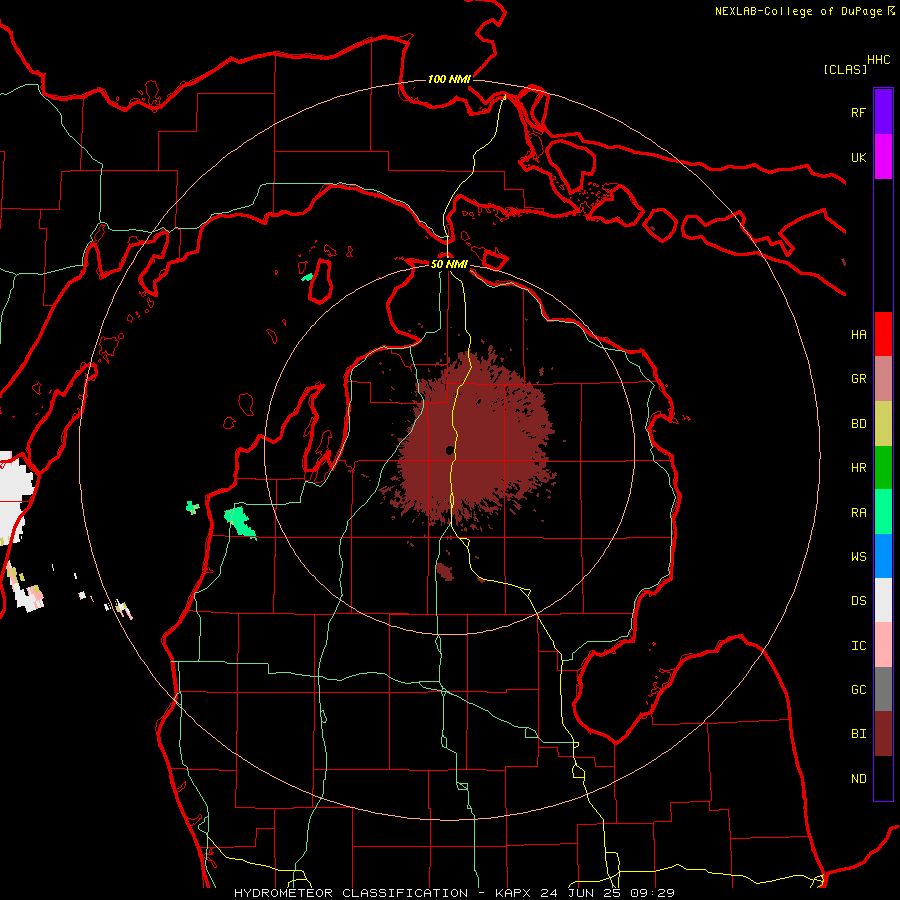Screen dimensions: 900x900
Task: Click the HR legend label
Action: click(x=858, y=468)
